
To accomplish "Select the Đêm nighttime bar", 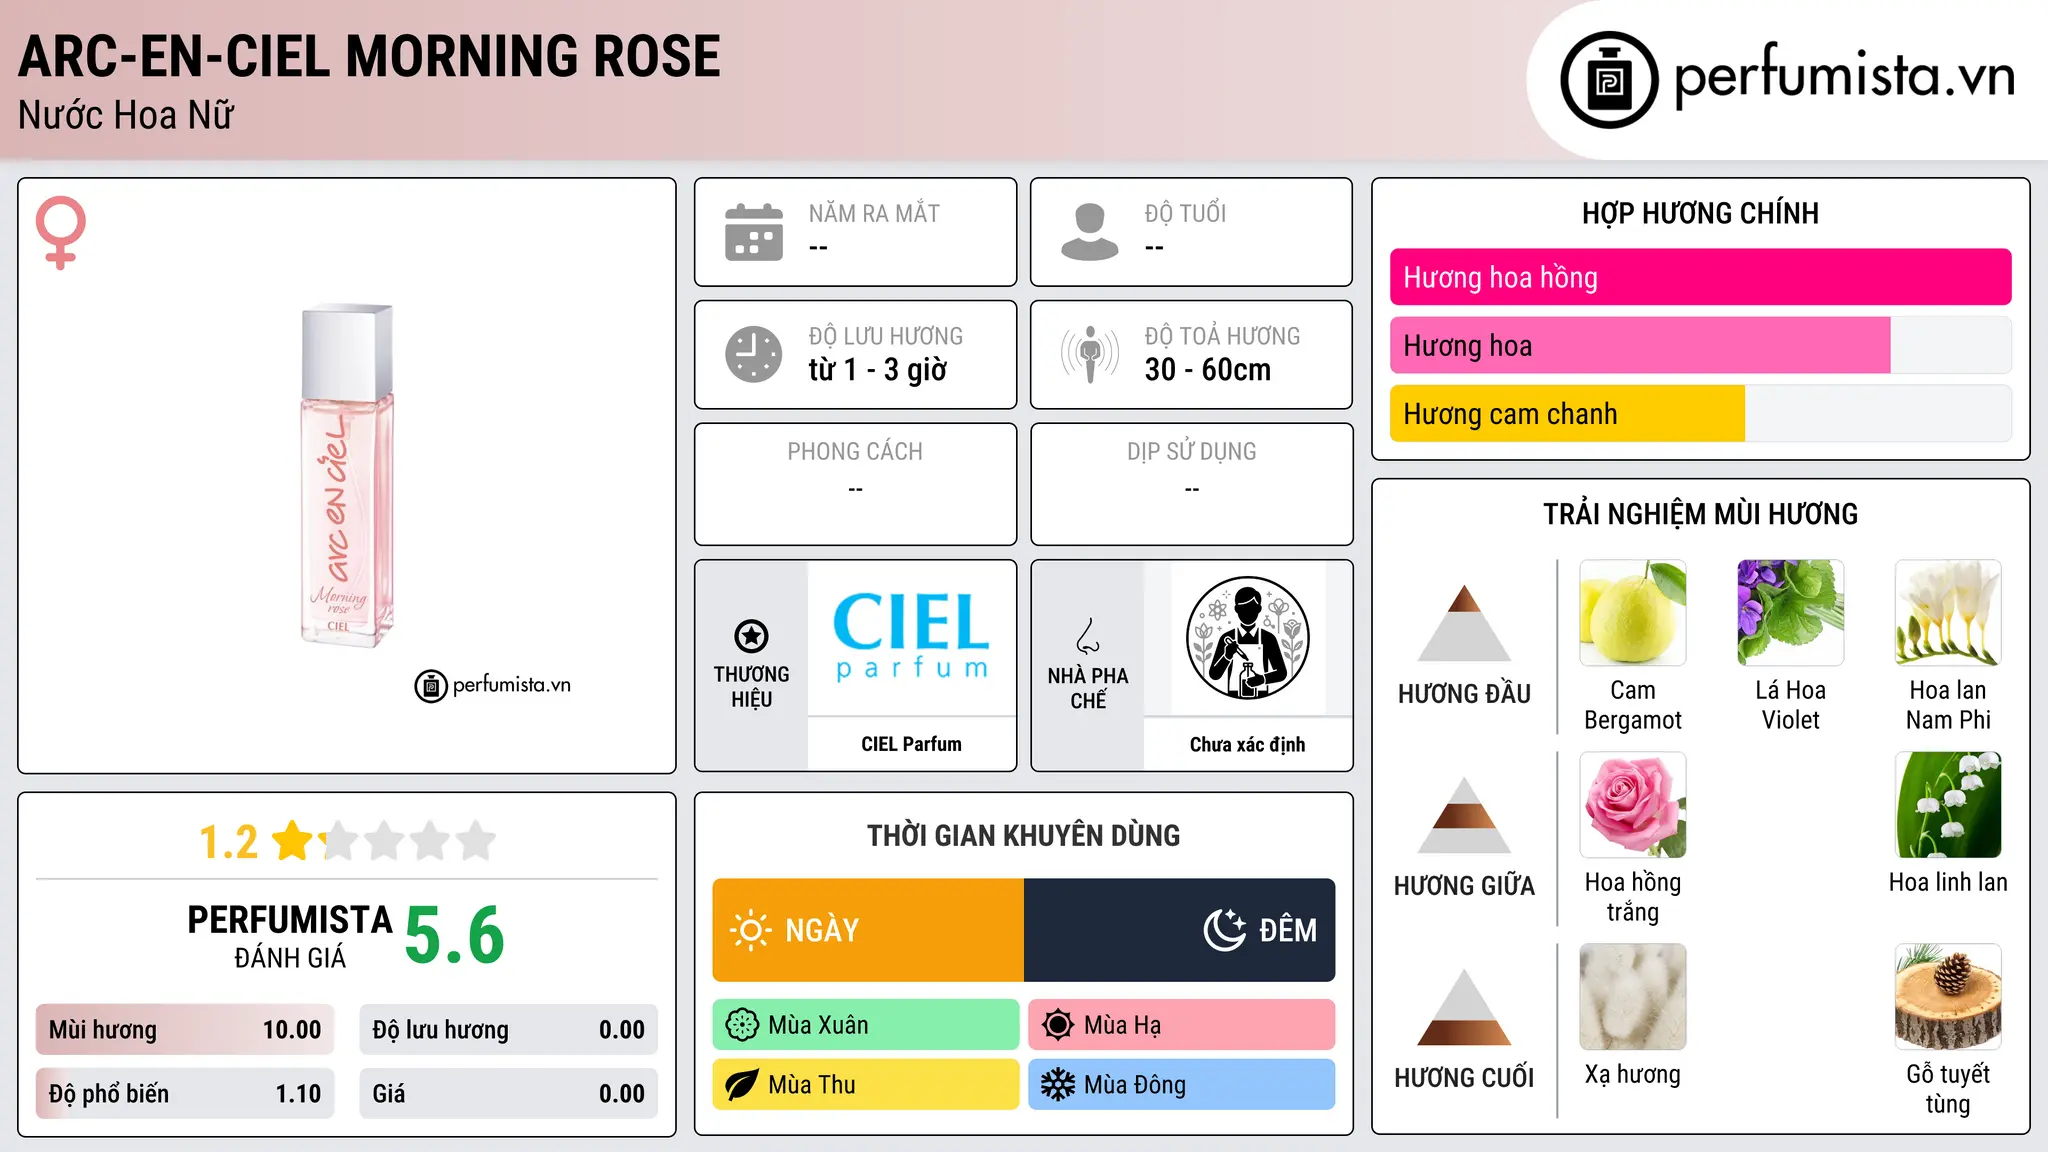I will (x=1180, y=930).
